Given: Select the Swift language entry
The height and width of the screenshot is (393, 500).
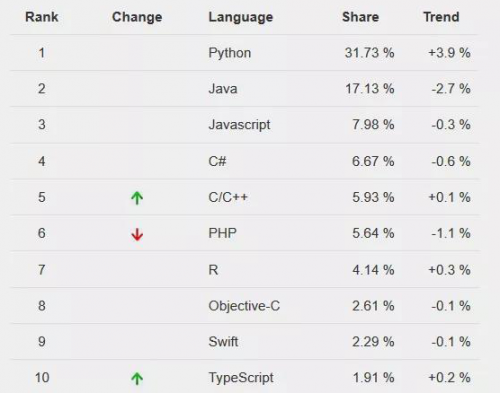Looking at the screenshot, I should (223, 342).
